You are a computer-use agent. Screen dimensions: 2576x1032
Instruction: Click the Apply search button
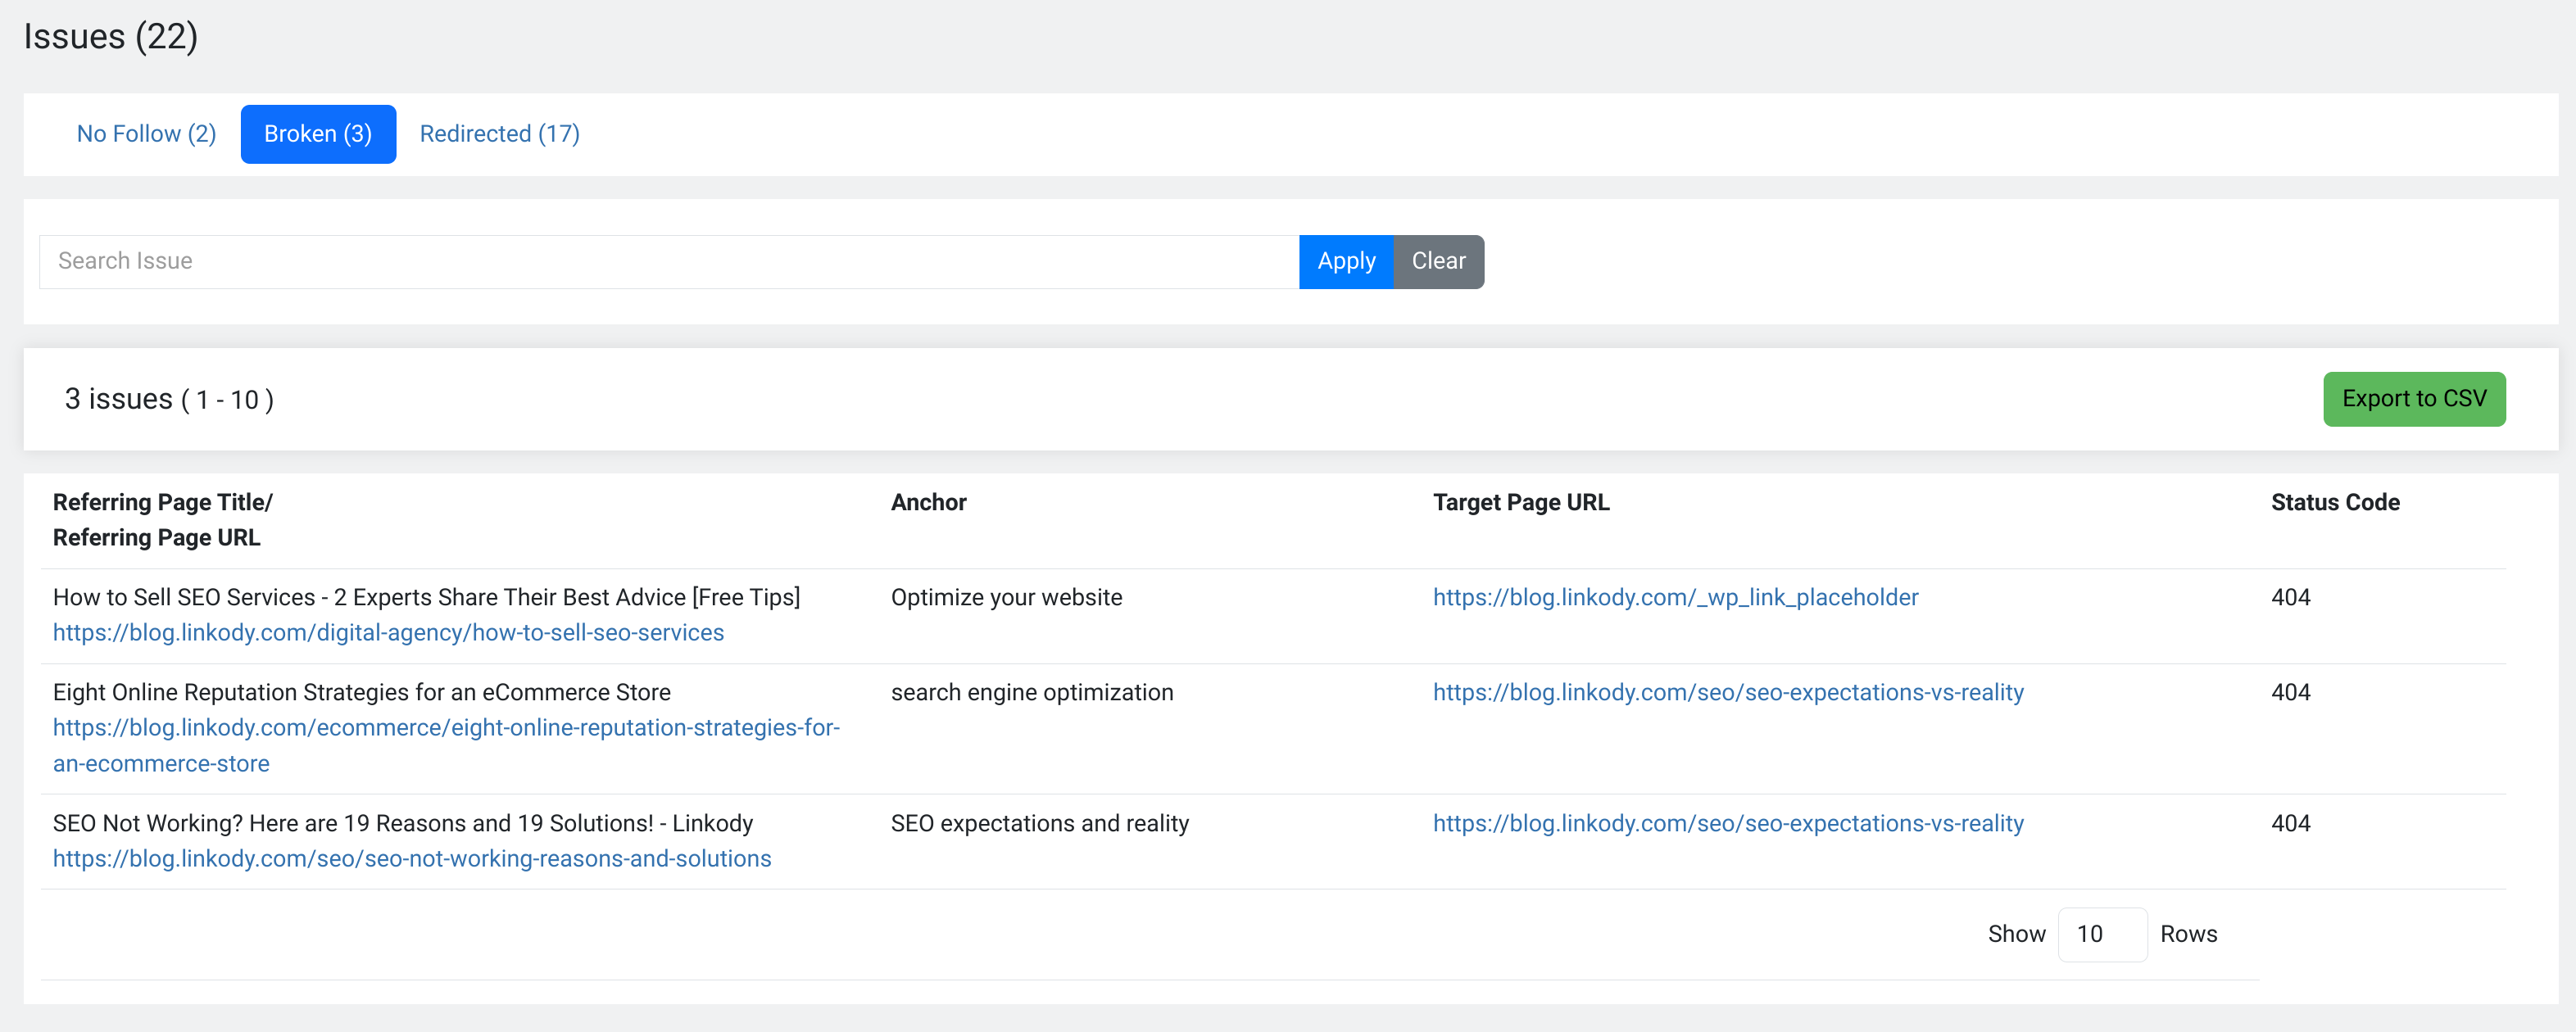pos(1346,262)
